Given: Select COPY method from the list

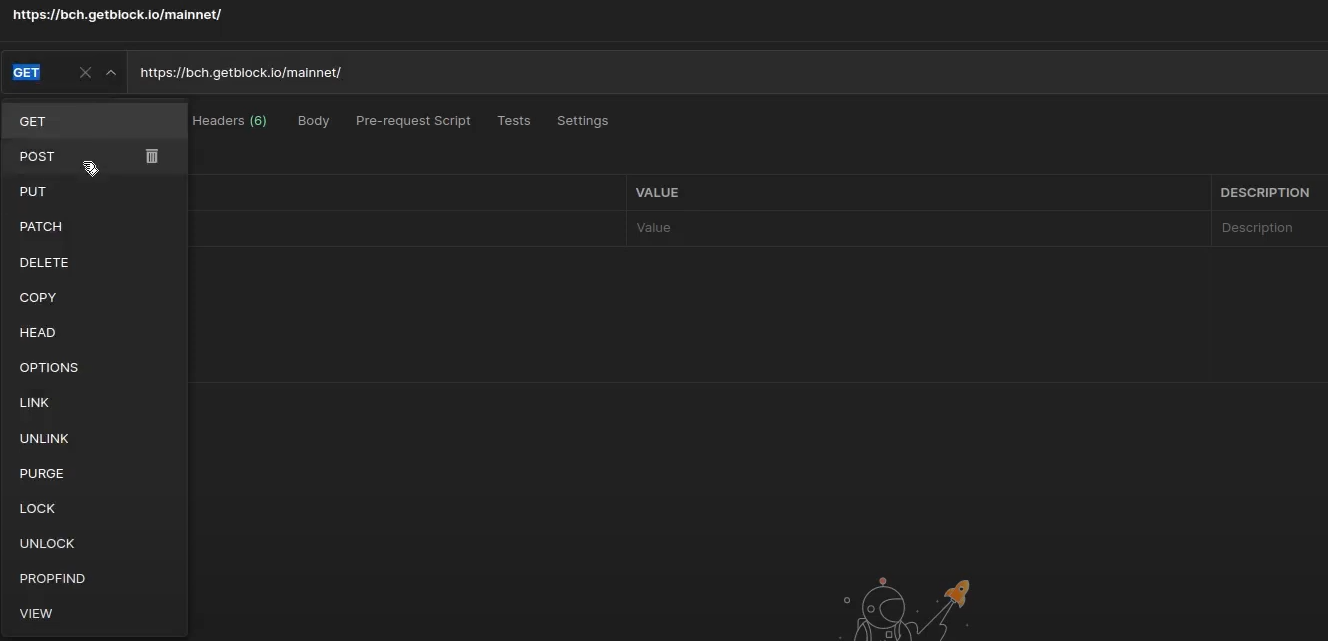Looking at the screenshot, I should pyautogui.click(x=95, y=297).
